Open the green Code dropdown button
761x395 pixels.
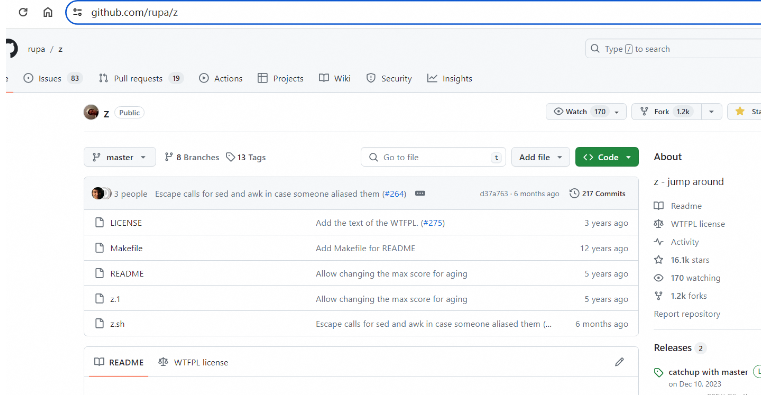point(607,157)
